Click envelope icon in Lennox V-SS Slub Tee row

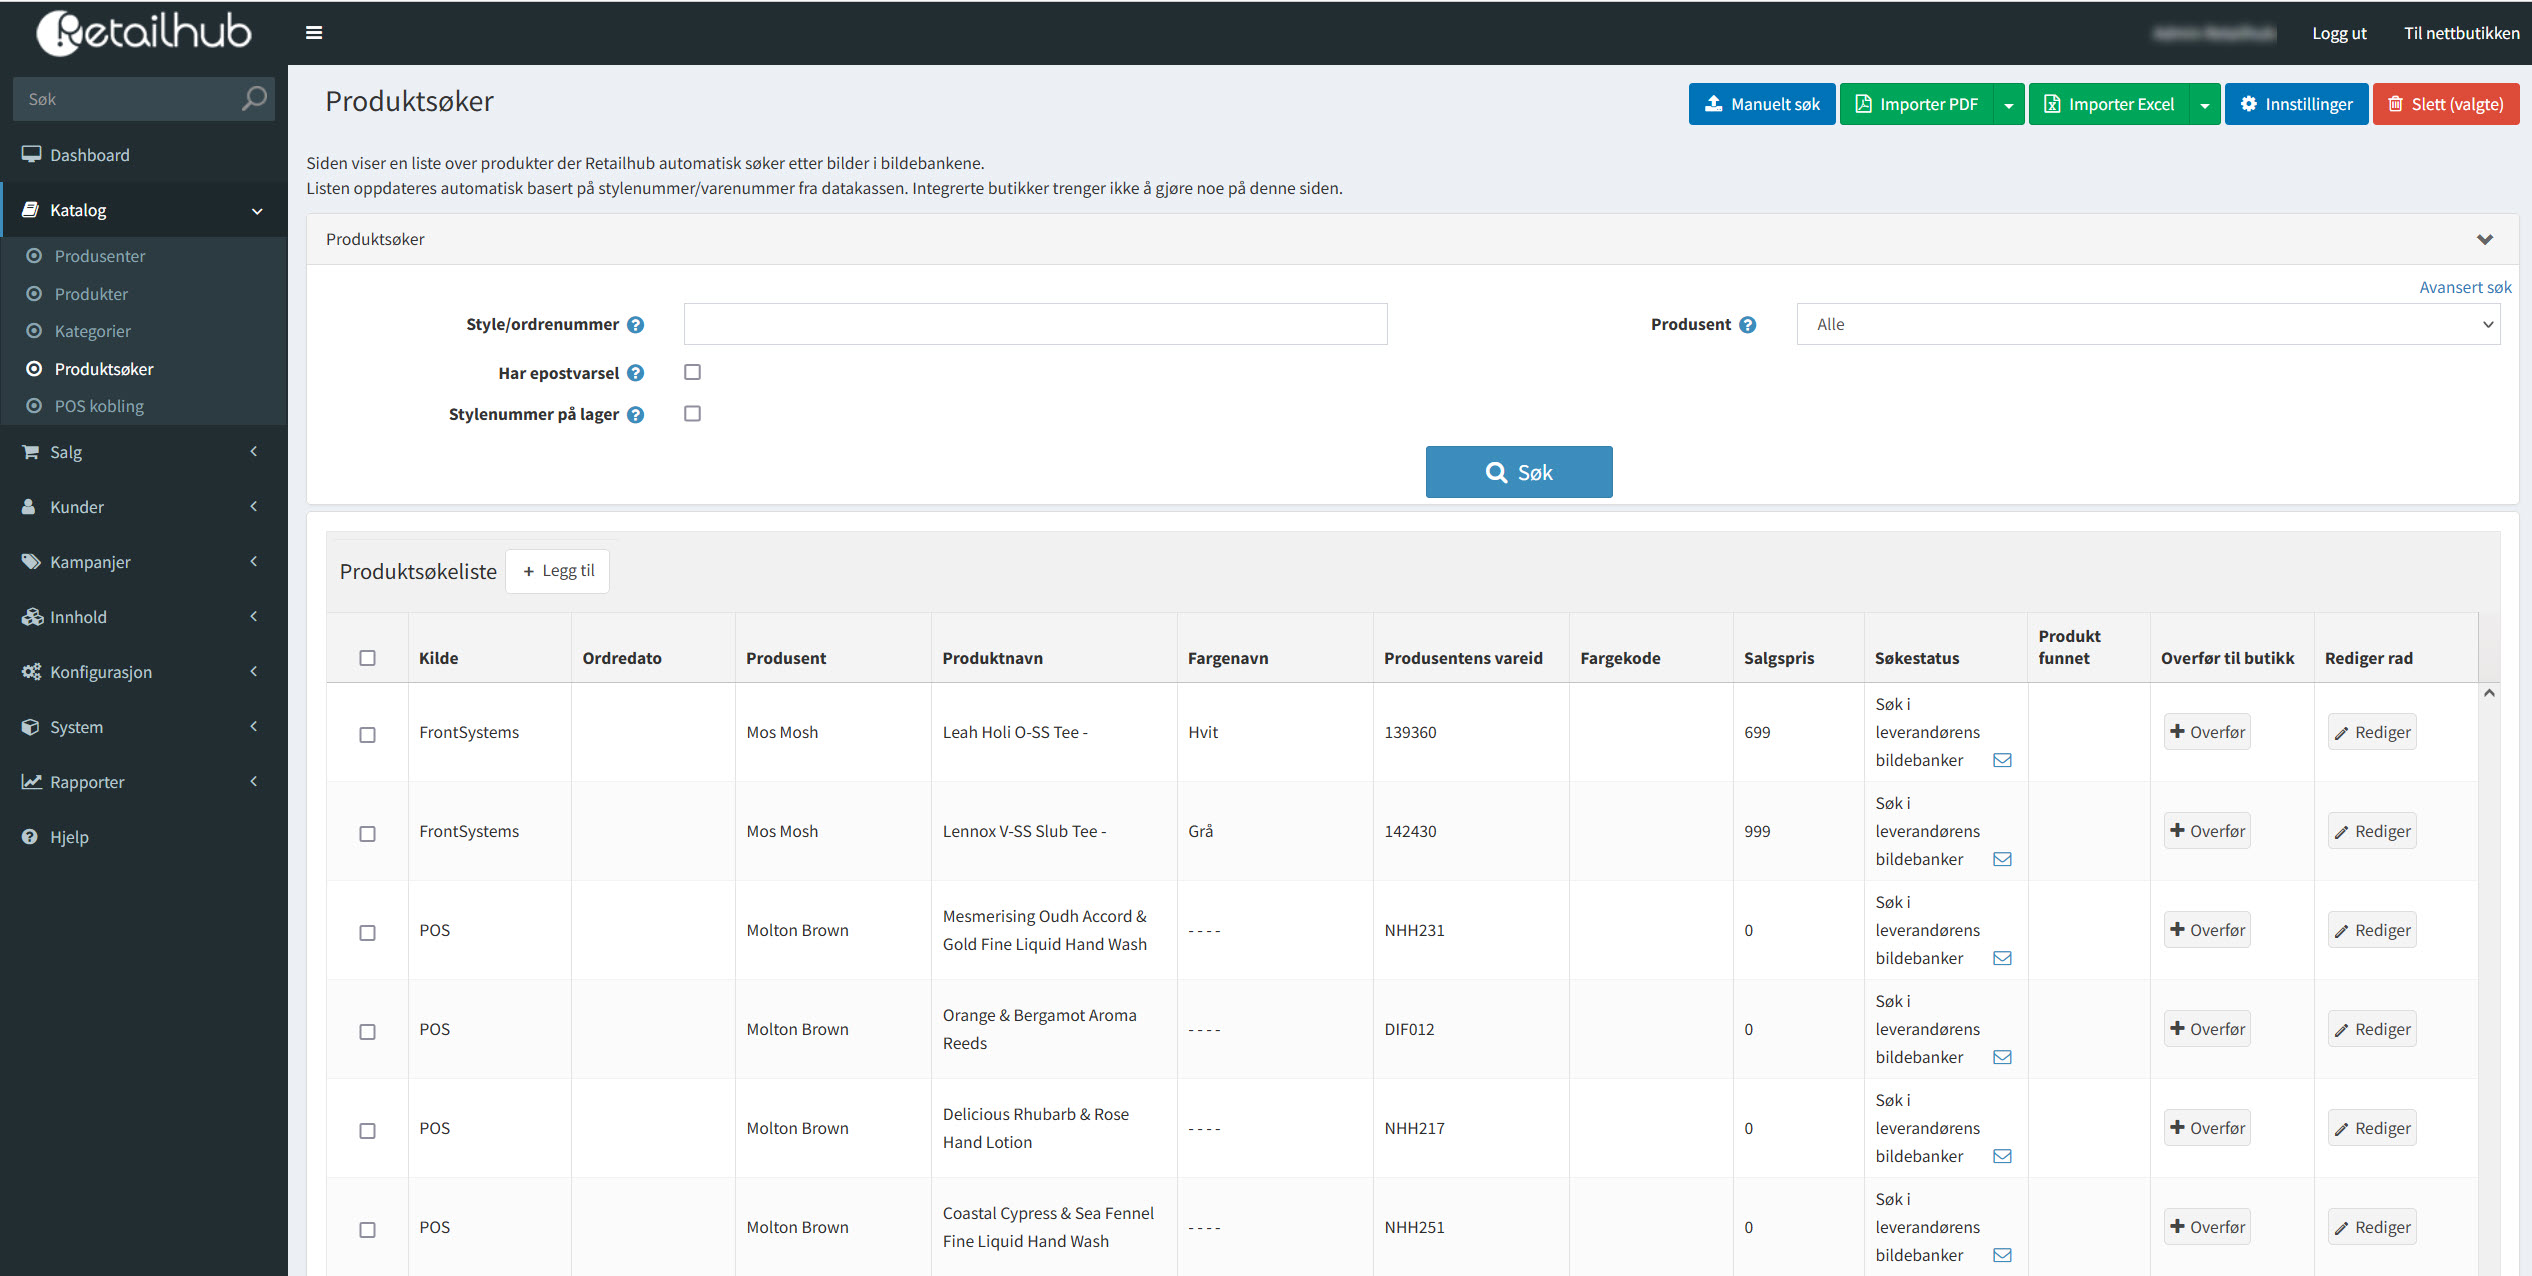pyautogui.click(x=2002, y=859)
